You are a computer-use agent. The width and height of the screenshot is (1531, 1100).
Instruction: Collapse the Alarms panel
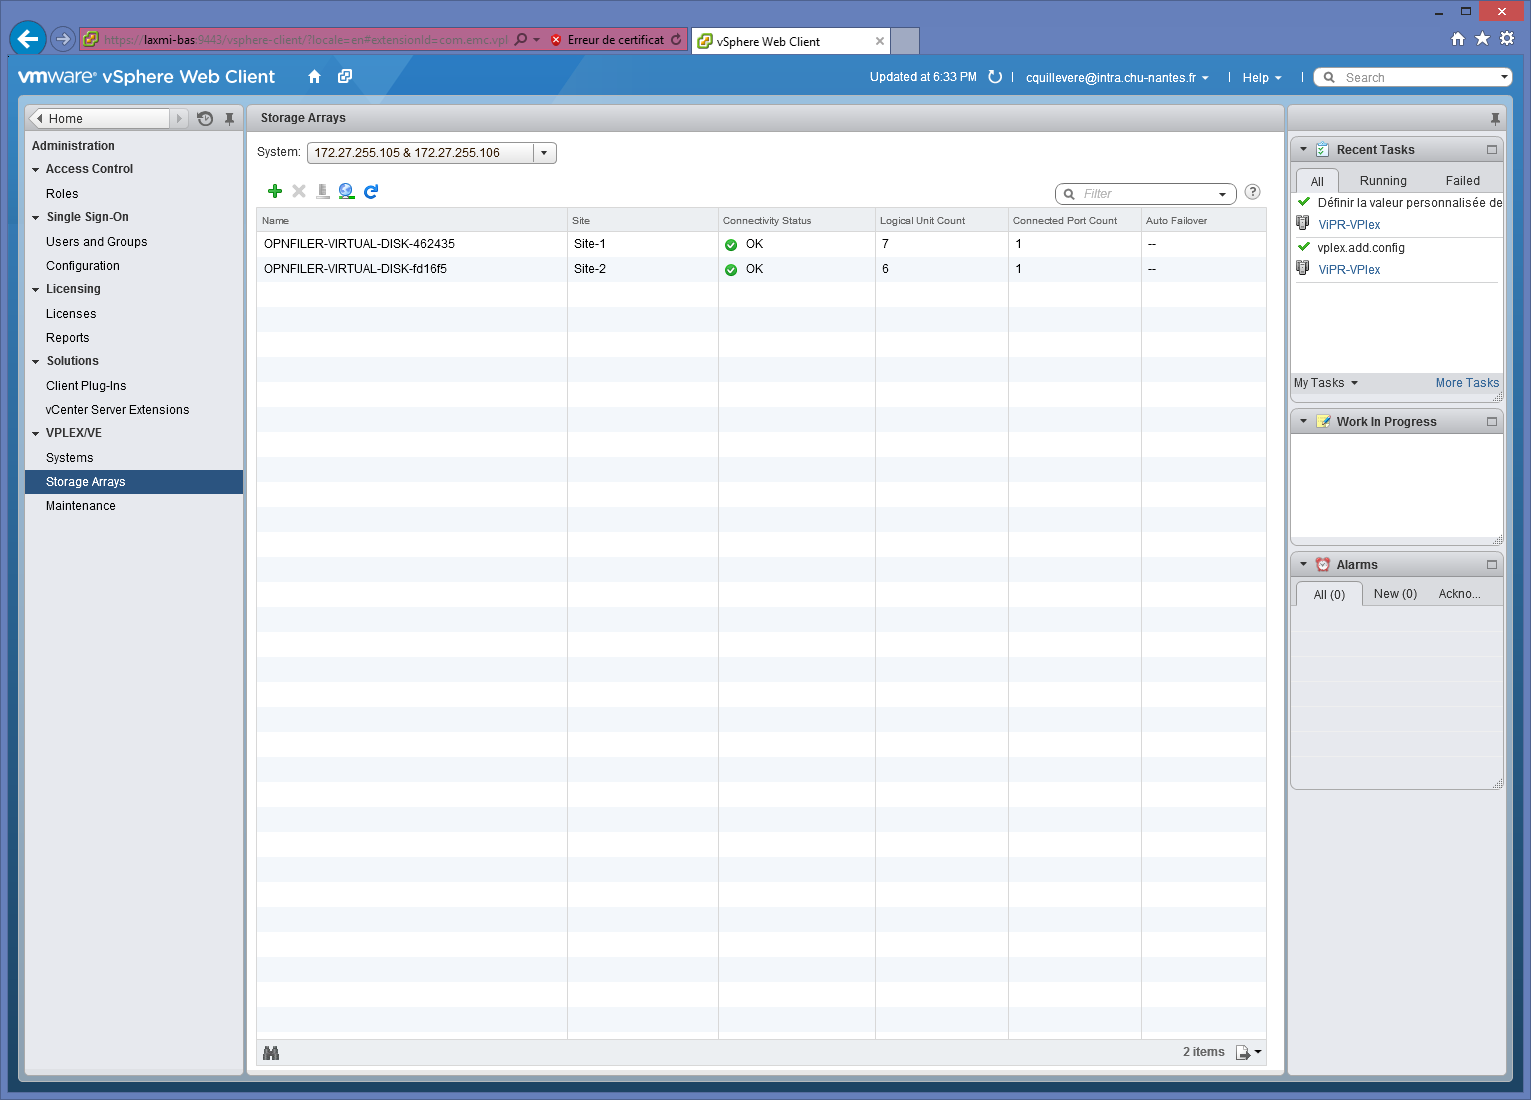[1303, 565]
